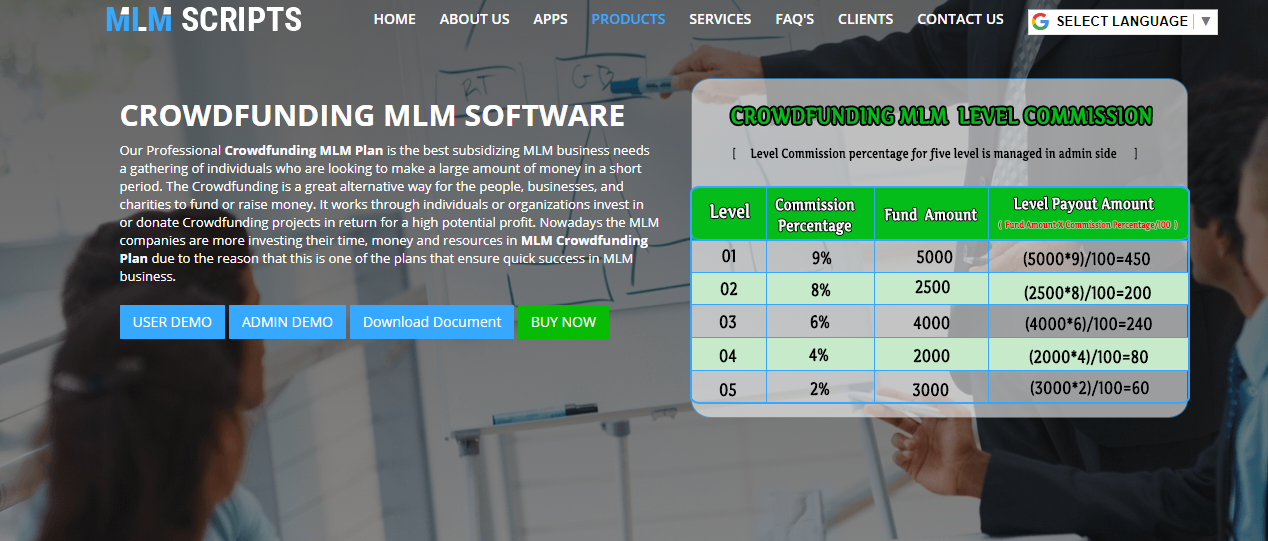Viewport: 1268px width, 541px height.
Task: Click the Fund Amount column header
Action: pos(930,214)
